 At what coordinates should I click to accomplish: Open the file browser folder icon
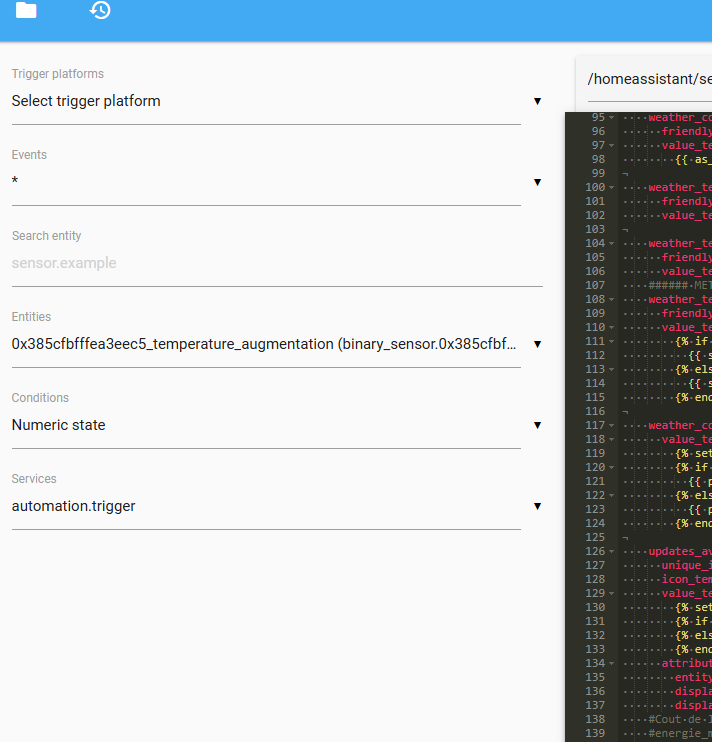tap(26, 10)
